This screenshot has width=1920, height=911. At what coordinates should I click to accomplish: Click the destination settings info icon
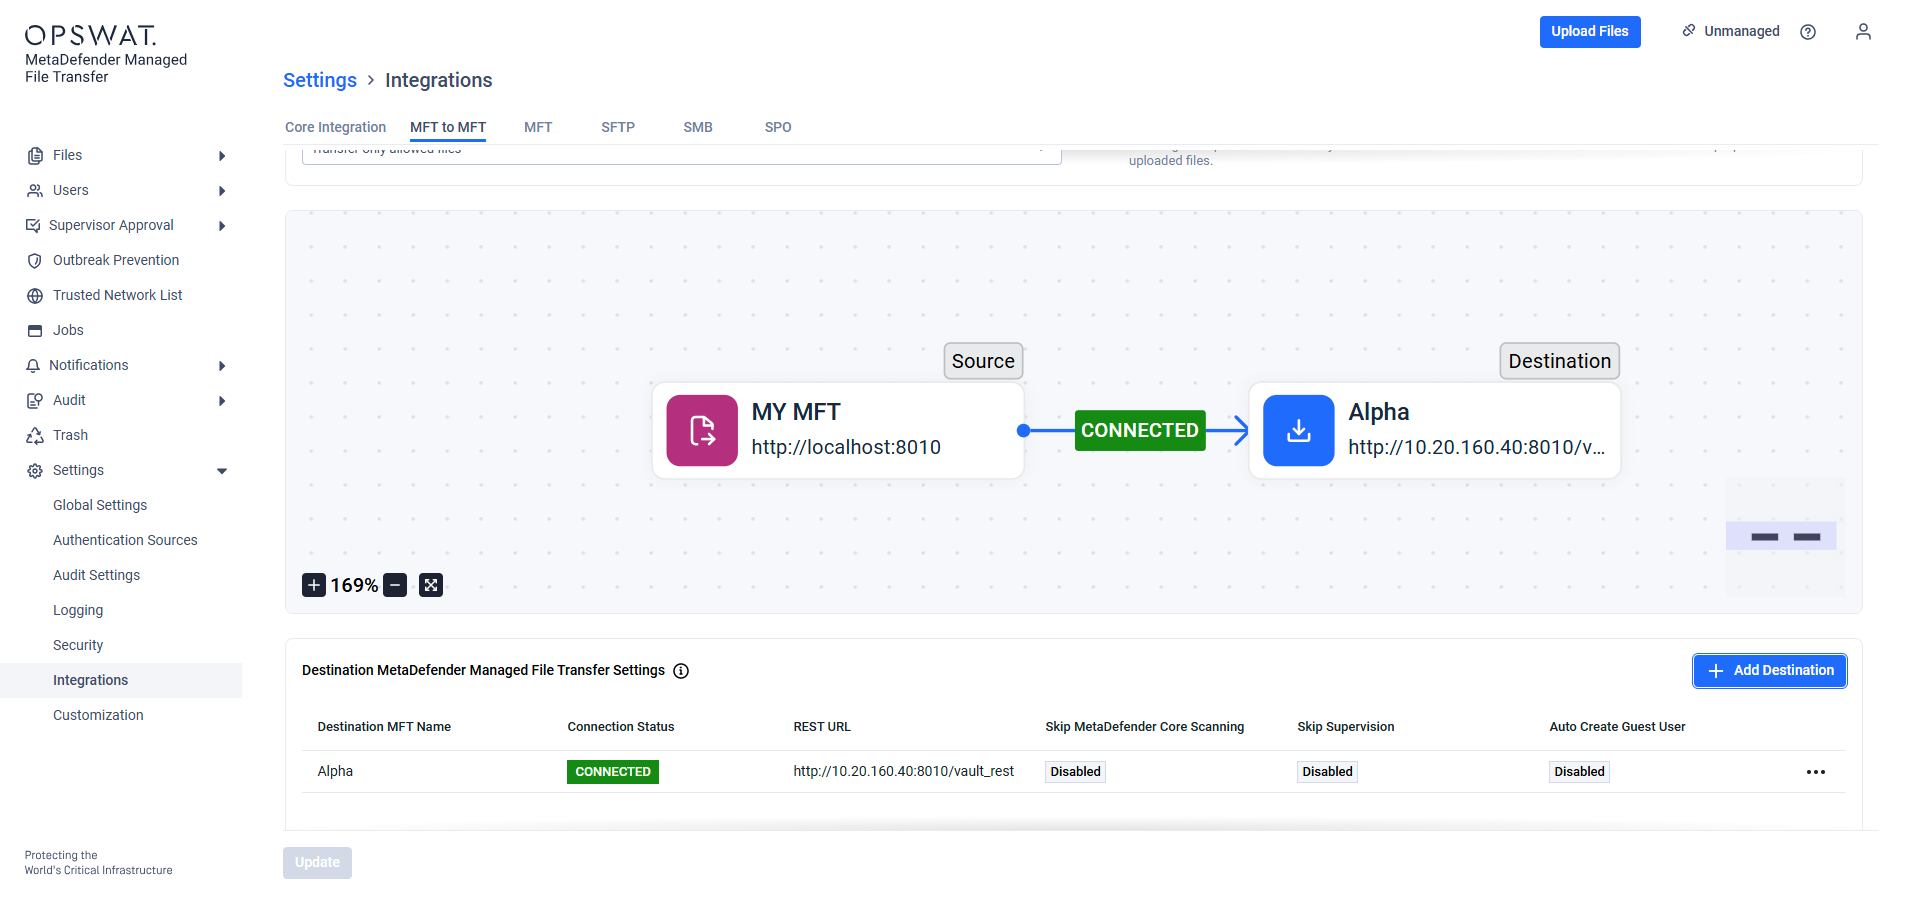point(681,671)
